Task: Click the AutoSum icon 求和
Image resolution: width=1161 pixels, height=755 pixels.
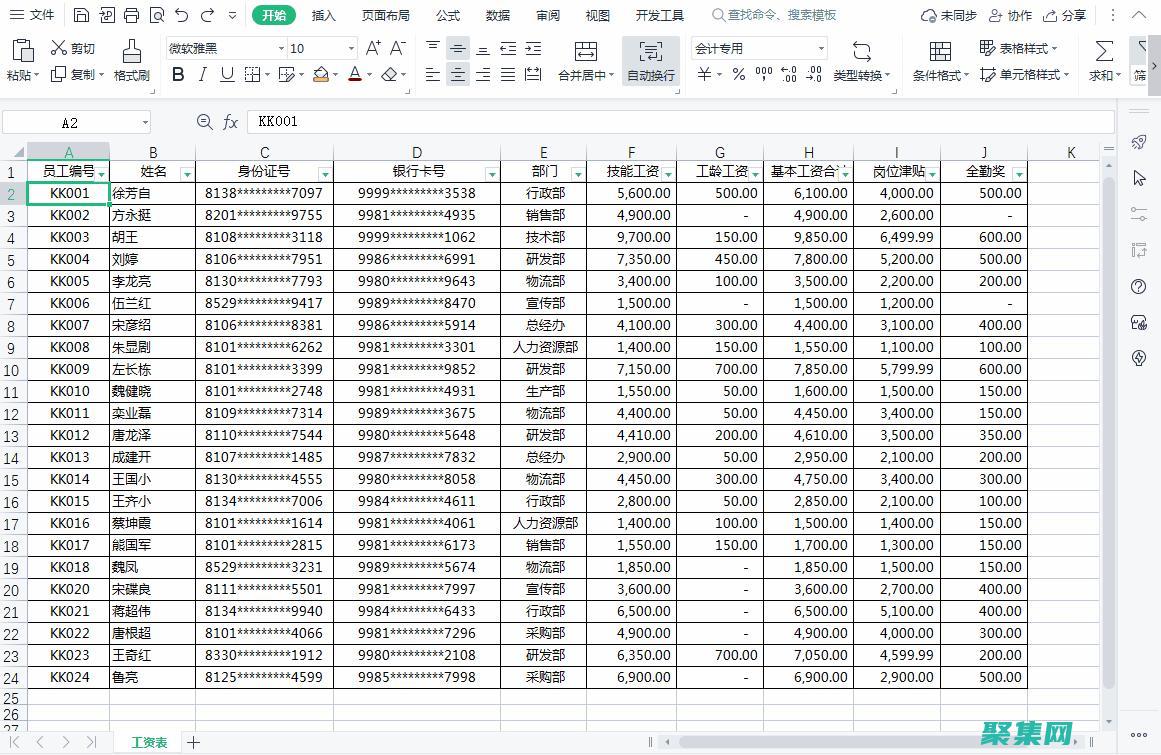Action: (1103, 60)
